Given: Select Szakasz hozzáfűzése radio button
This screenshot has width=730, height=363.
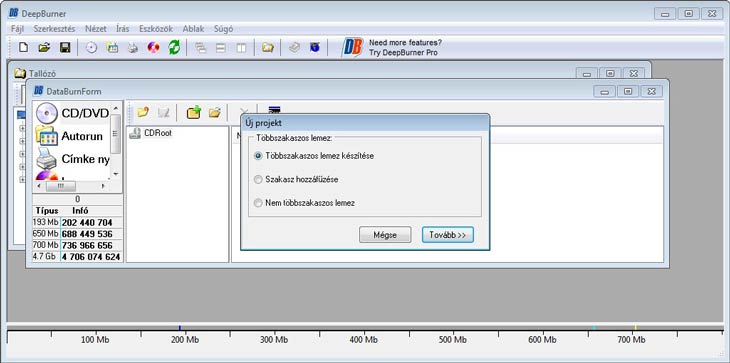Looking at the screenshot, I should pyautogui.click(x=258, y=179).
